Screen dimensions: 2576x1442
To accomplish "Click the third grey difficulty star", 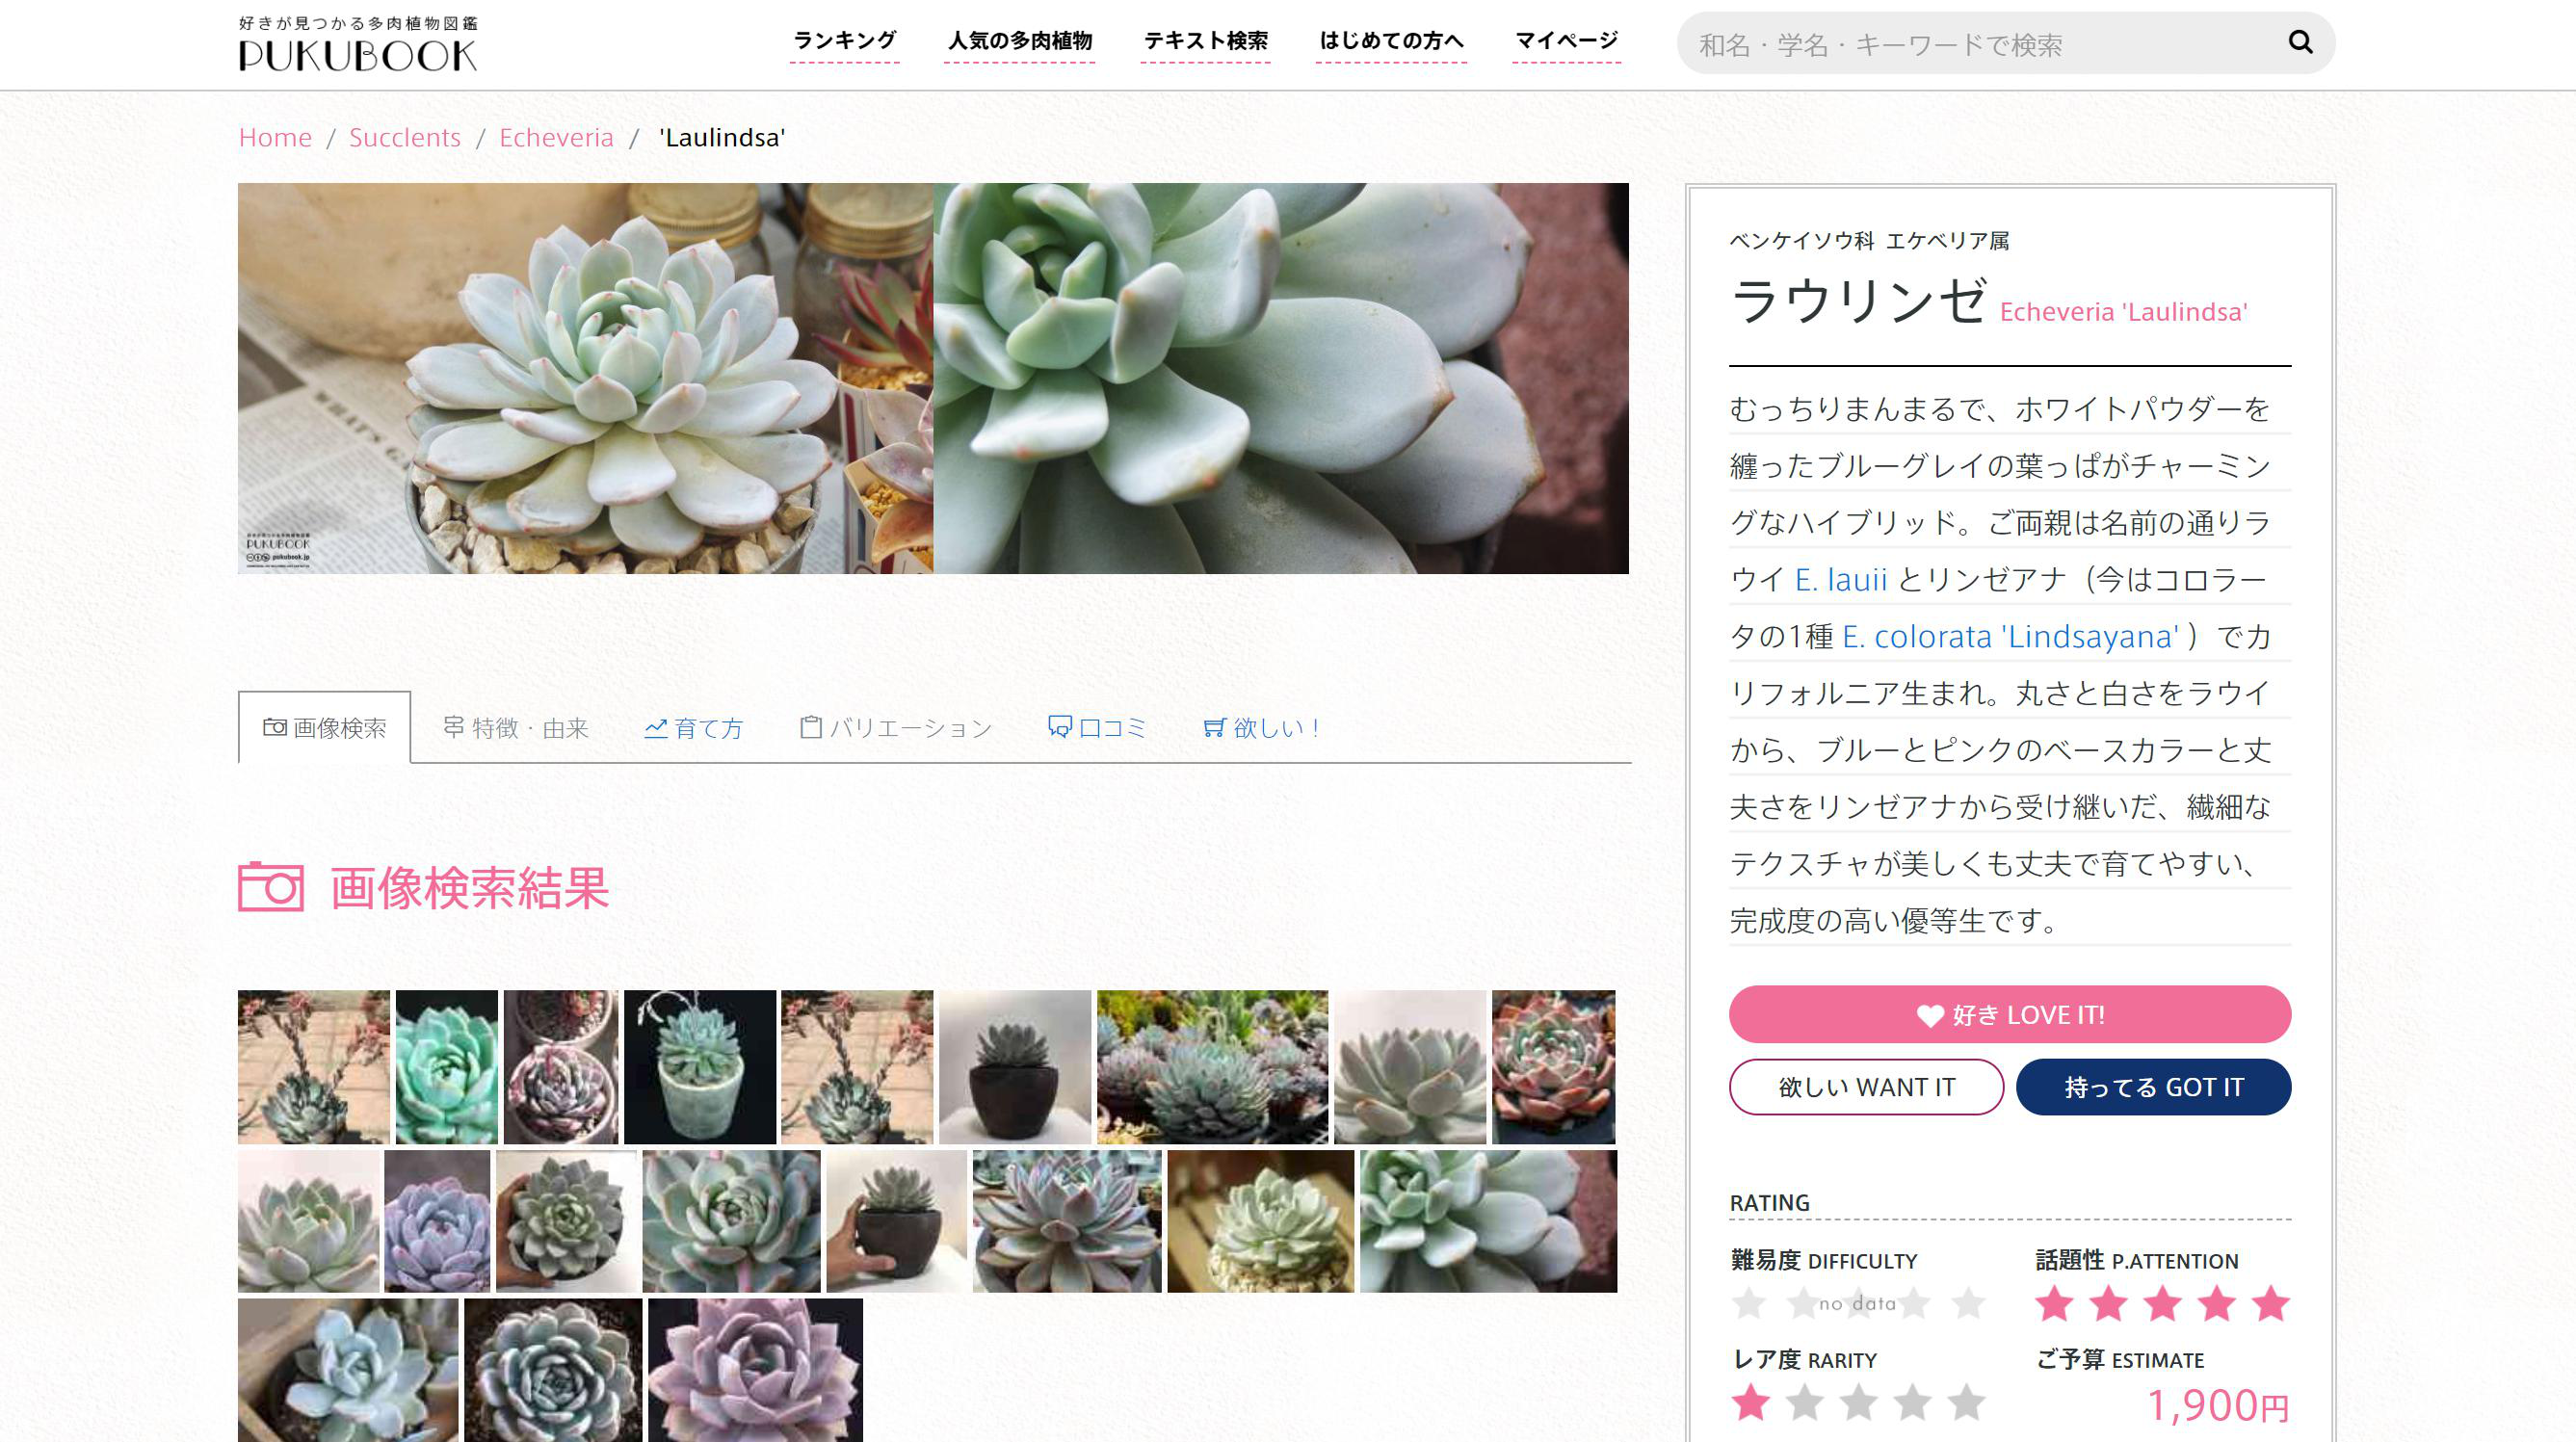I will click(1858, 1303).
